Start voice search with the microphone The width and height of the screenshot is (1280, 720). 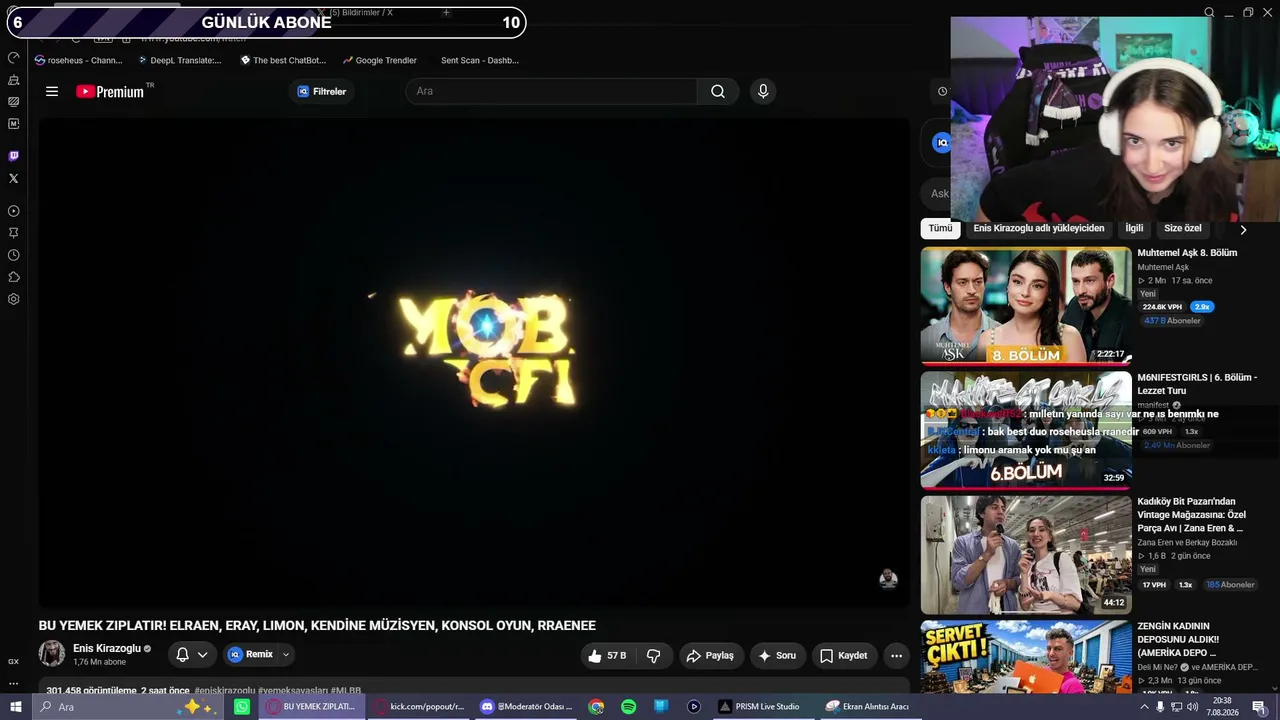point(763,91)
